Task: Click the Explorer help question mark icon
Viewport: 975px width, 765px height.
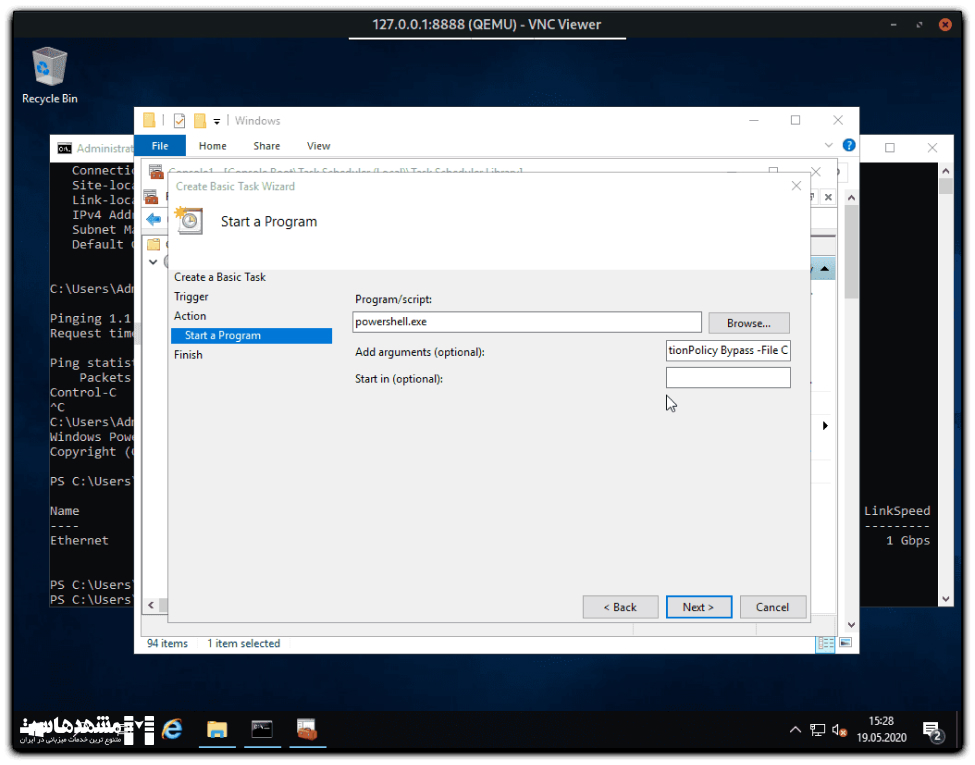Action: [849, 145]
